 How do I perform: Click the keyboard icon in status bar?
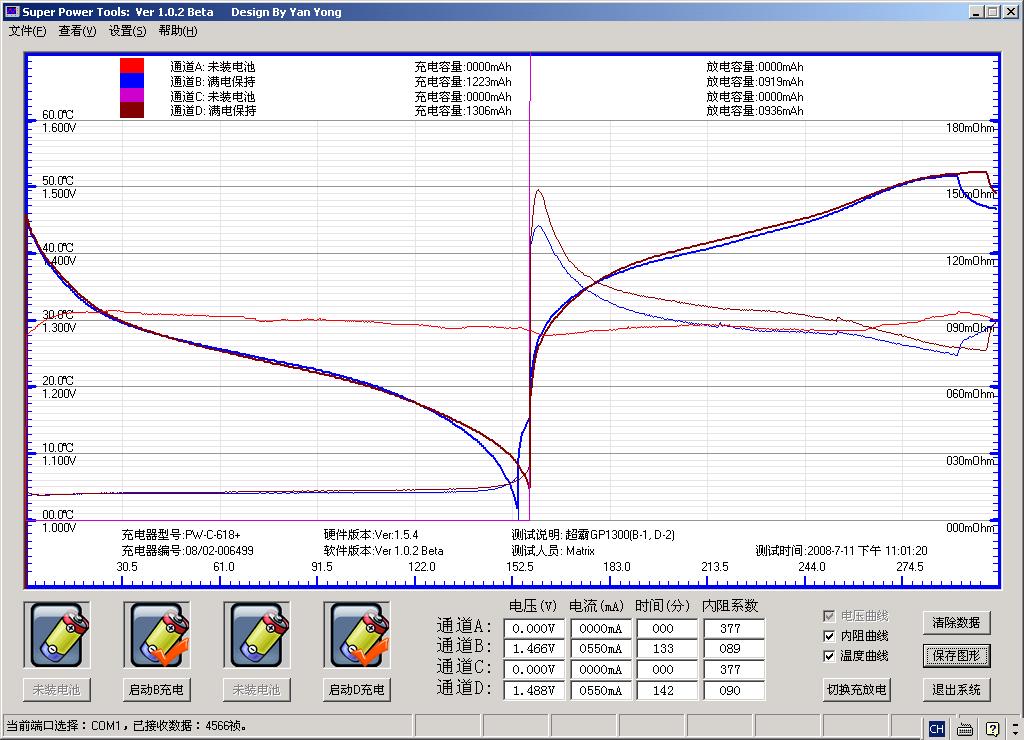965,729
